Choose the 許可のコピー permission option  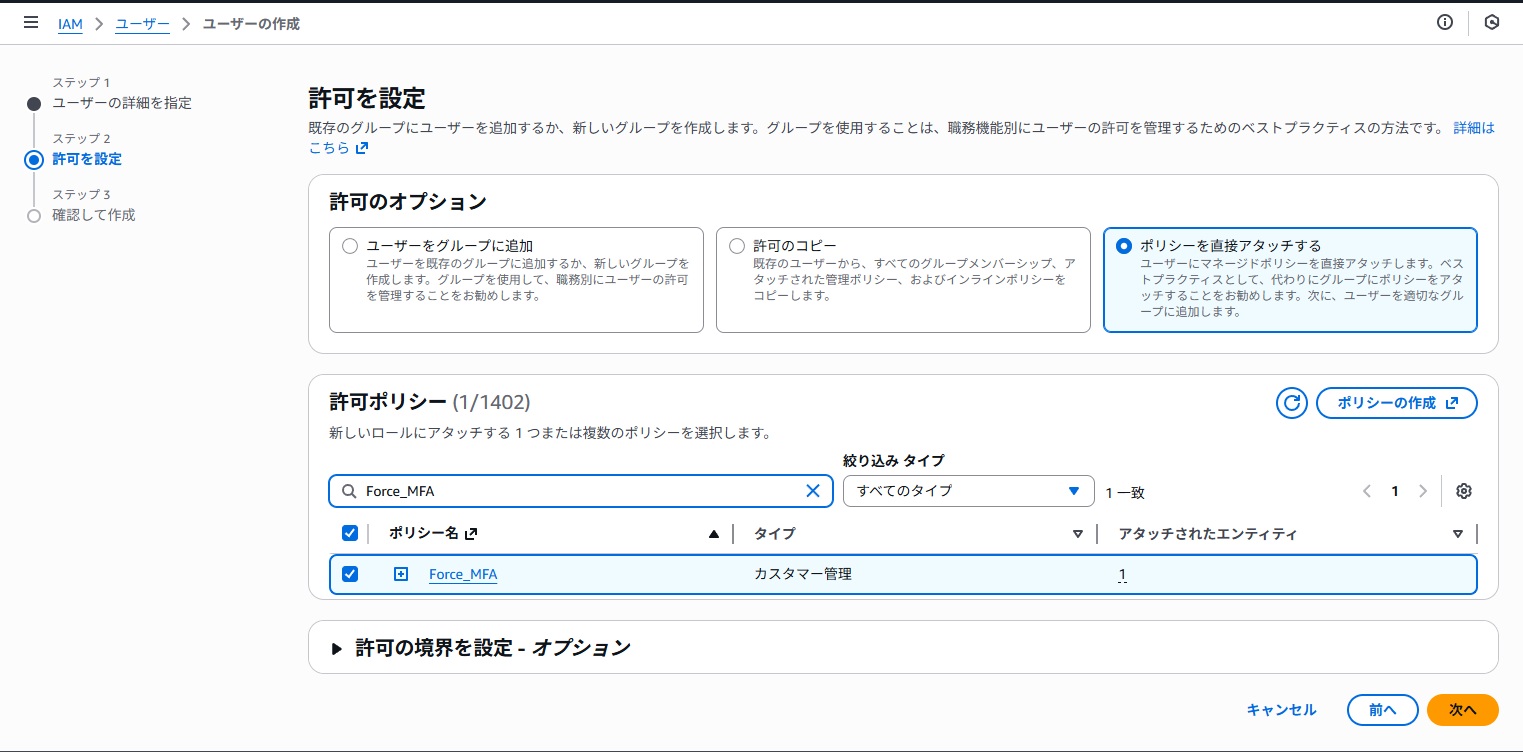coord(737,245)
